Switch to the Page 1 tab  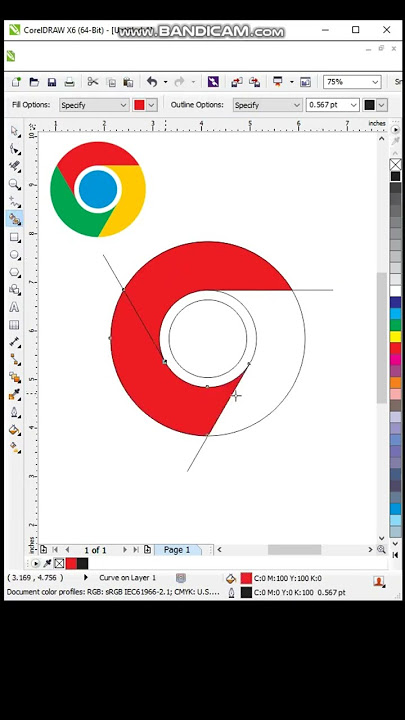coord(177,550)
